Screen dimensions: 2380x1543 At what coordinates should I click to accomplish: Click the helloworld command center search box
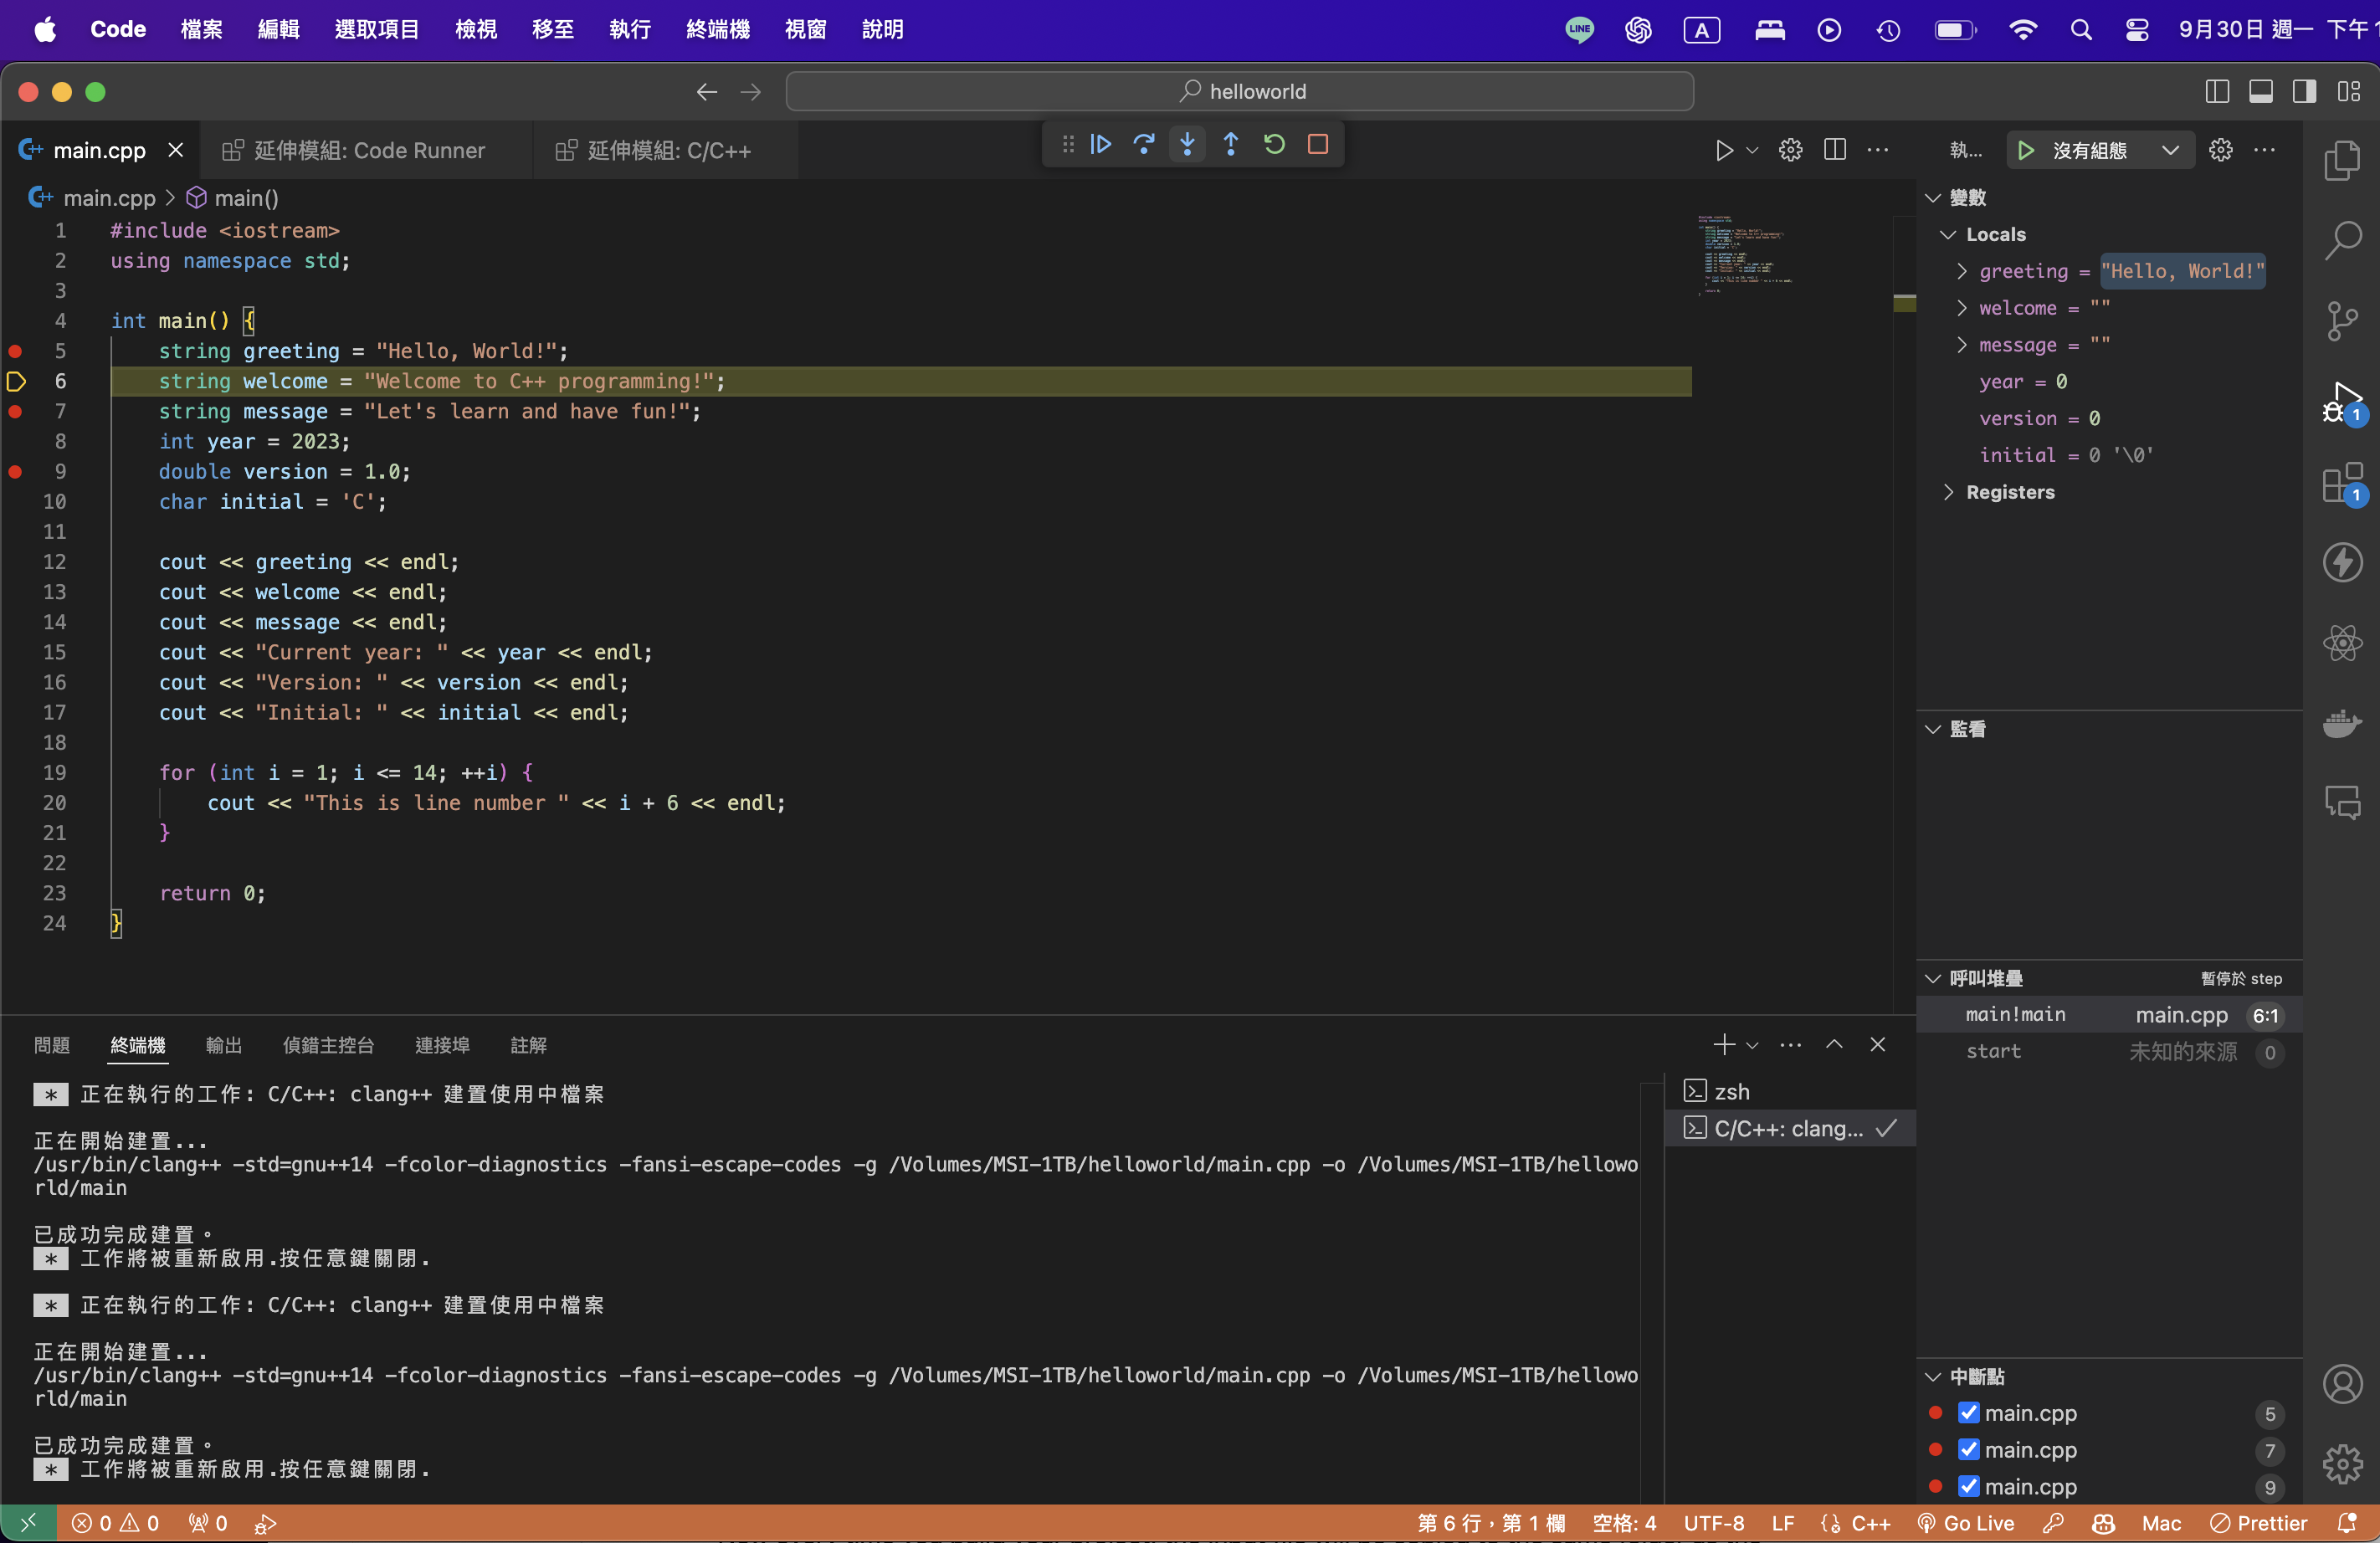tap(1239, 92)
